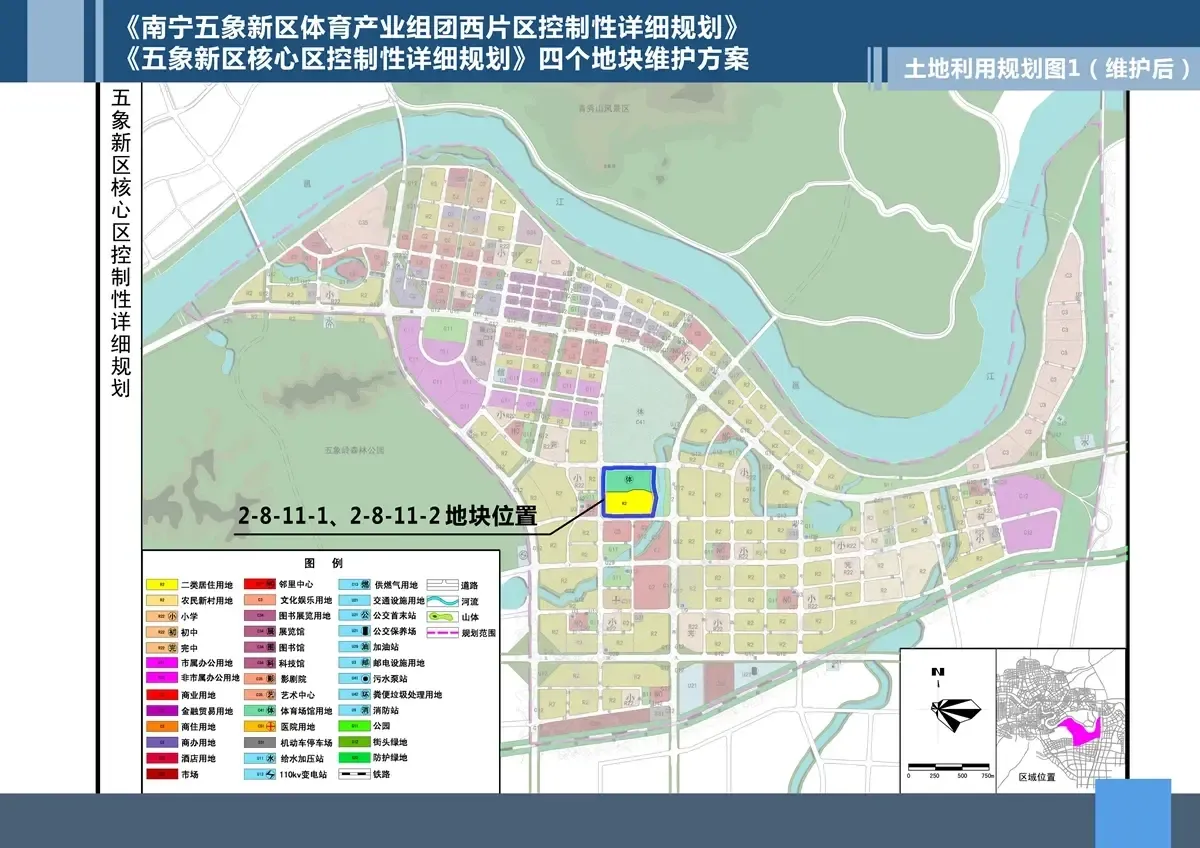Click the 污水泵站 sewage pump legend icon

tap(365, 679)
